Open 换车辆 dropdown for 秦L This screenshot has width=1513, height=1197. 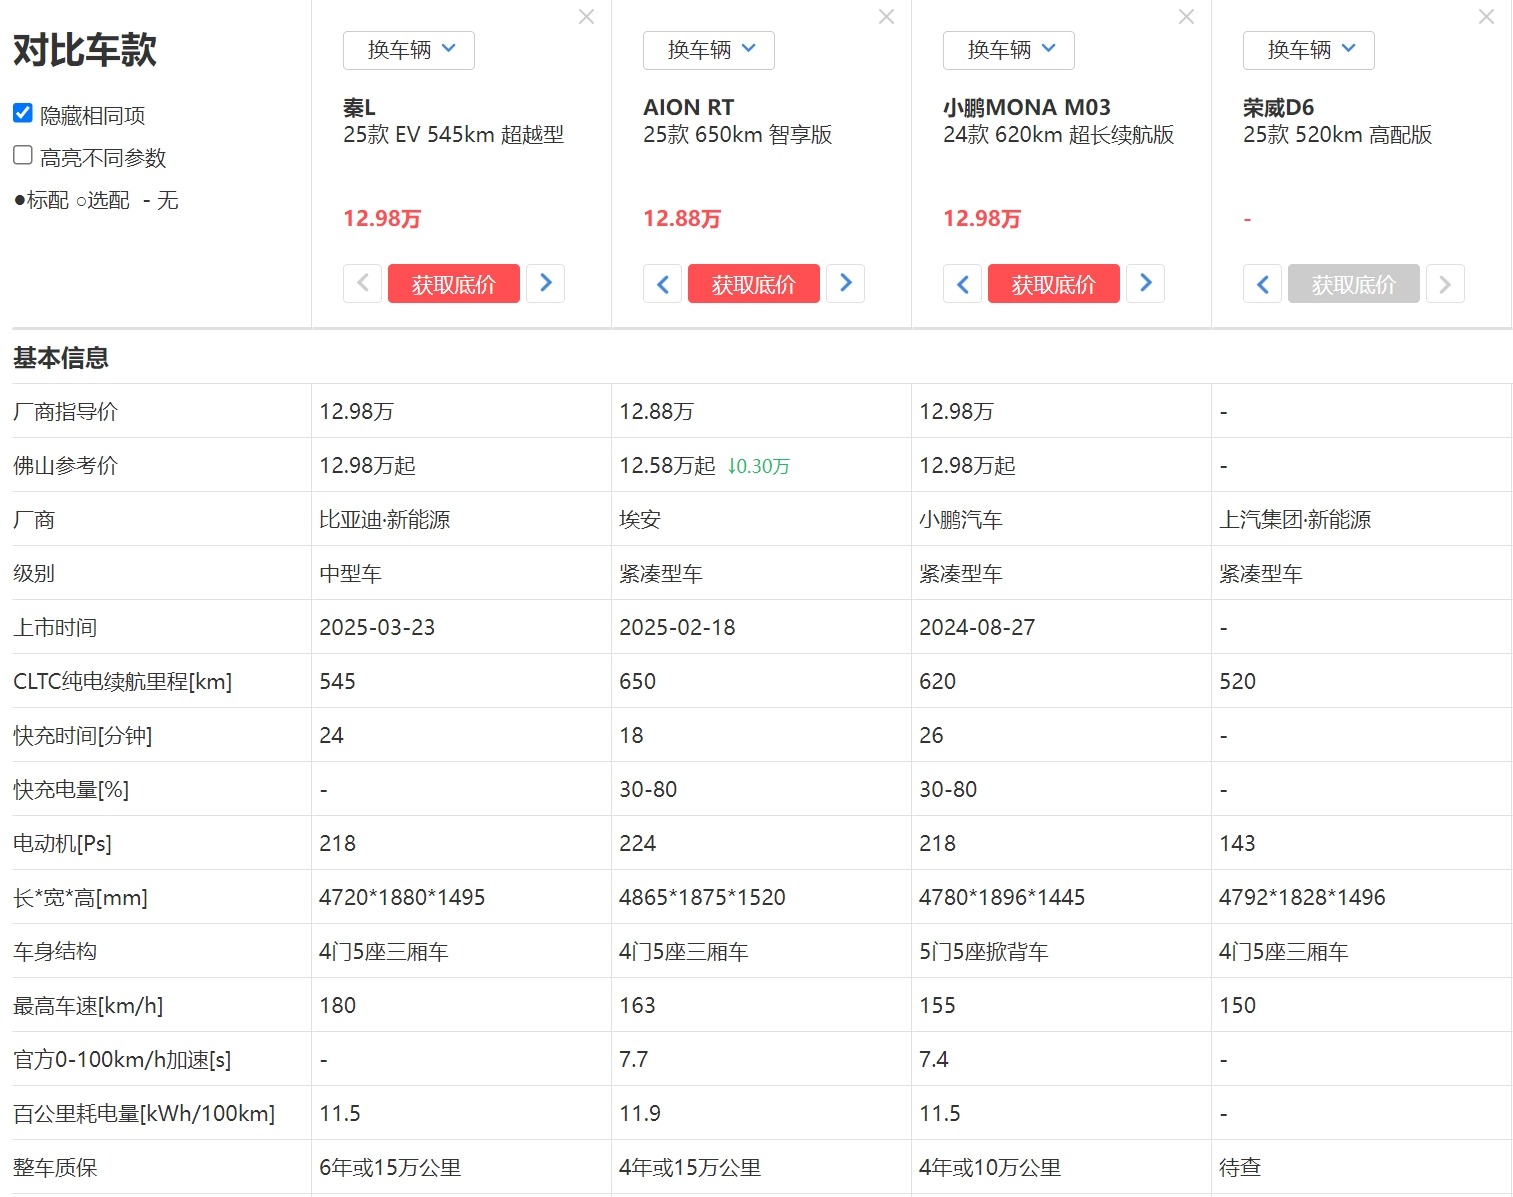(409, 50)
